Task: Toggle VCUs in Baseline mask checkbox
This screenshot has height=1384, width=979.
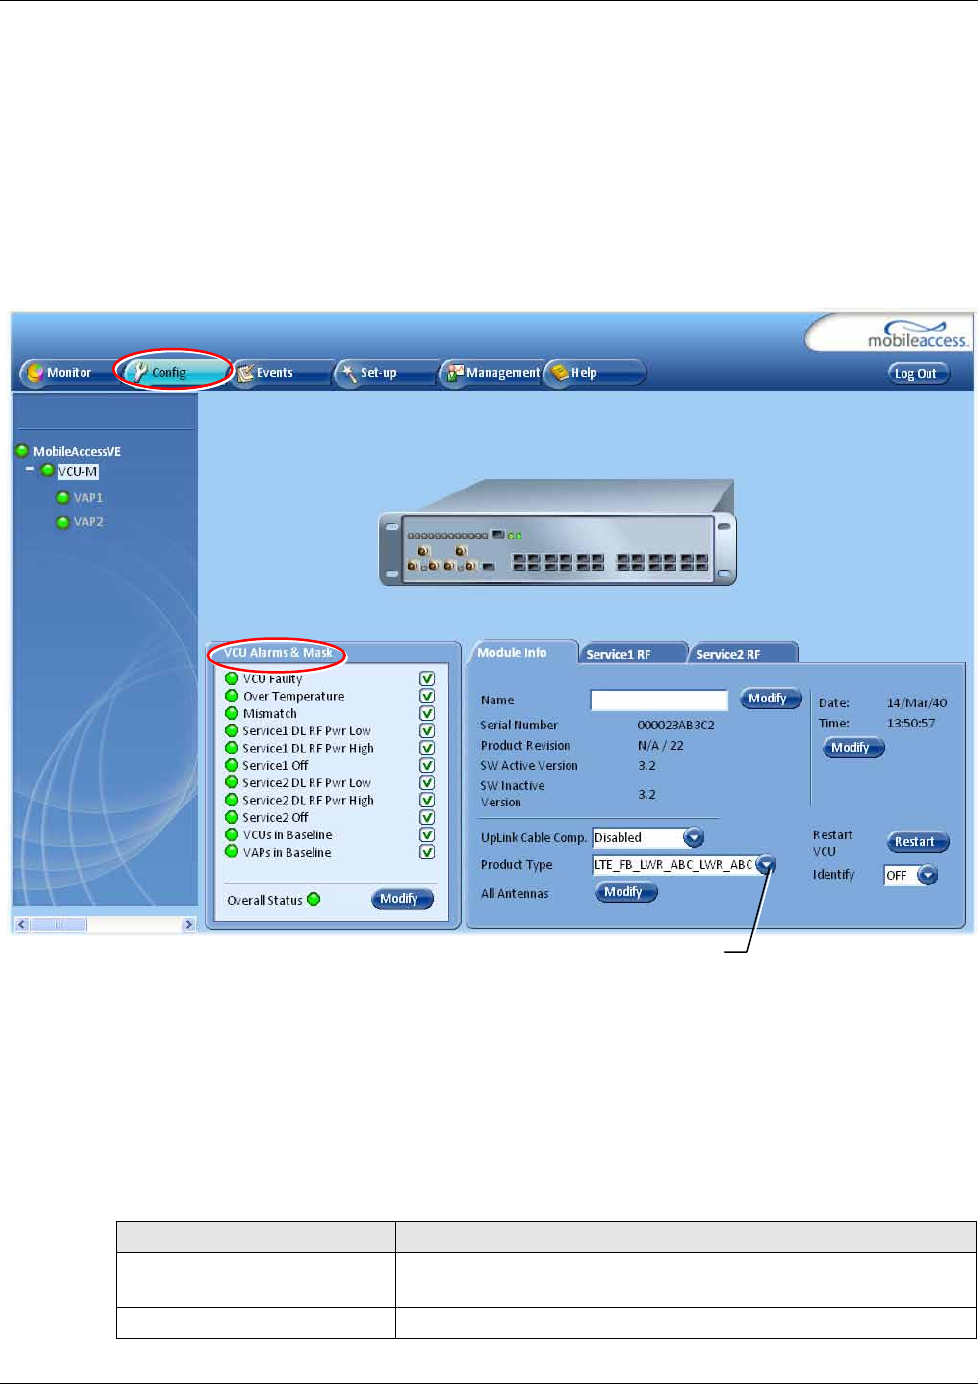Action: pyautogui.click(x=427, y=835)
